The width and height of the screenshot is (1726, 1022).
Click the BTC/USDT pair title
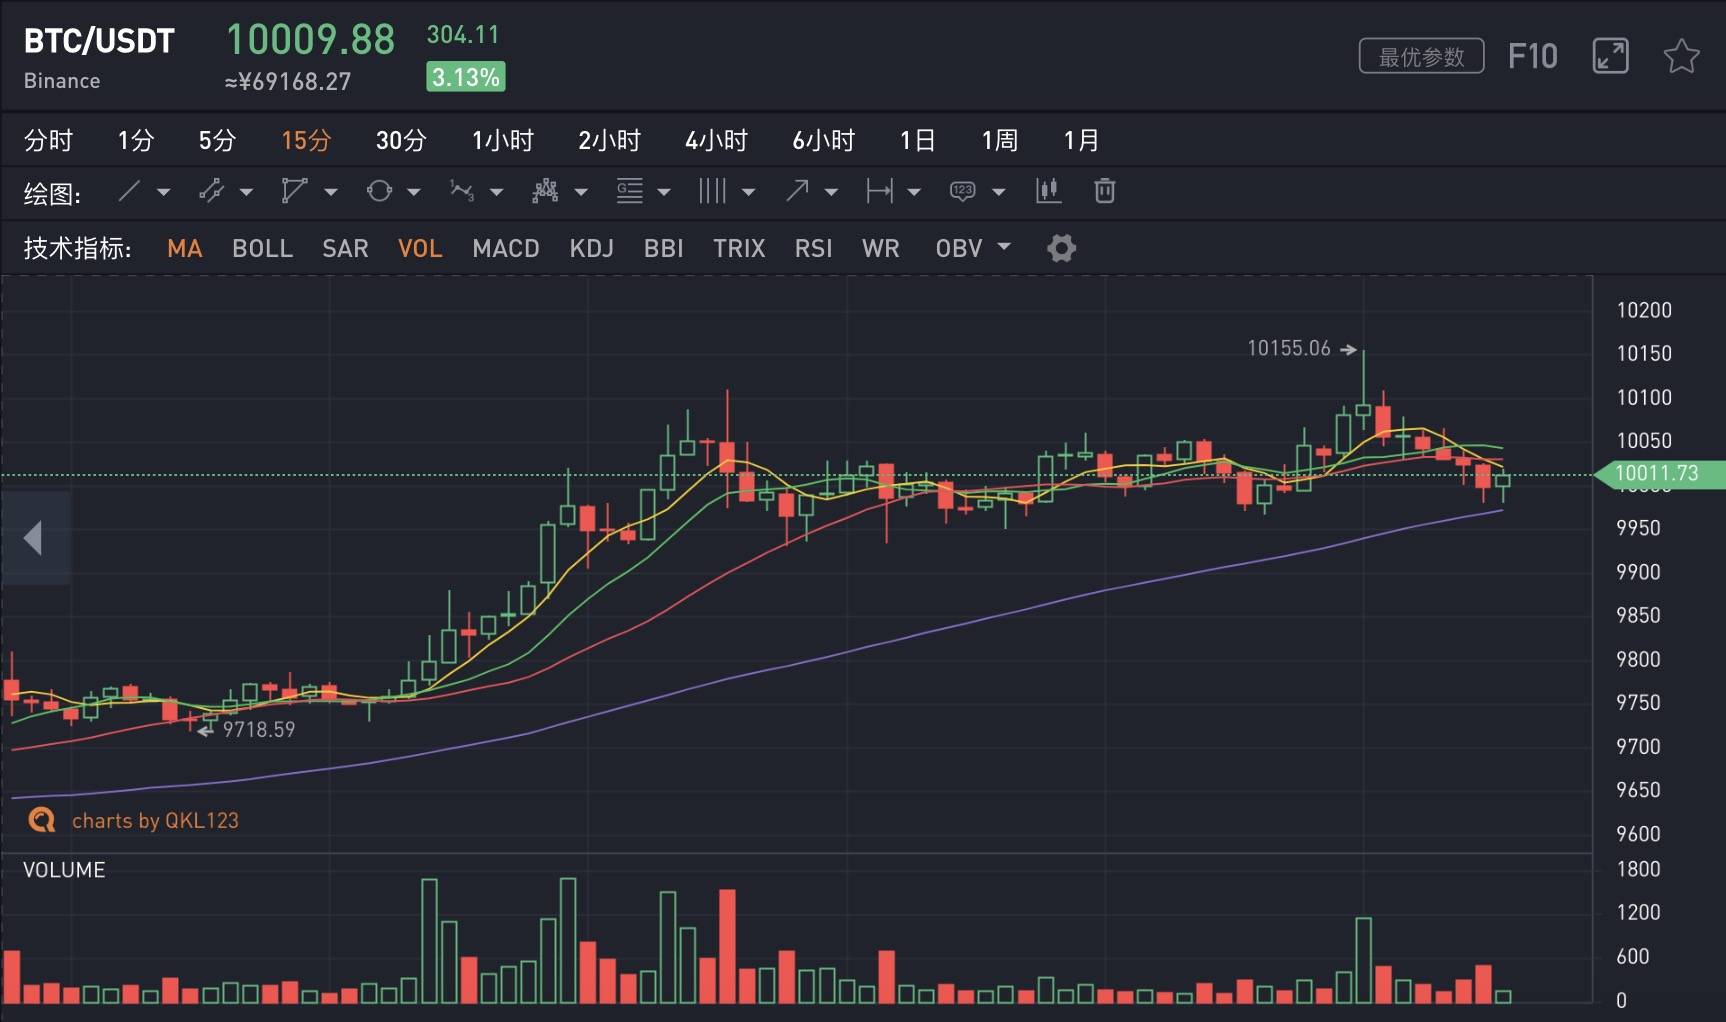tap(99, 41)
